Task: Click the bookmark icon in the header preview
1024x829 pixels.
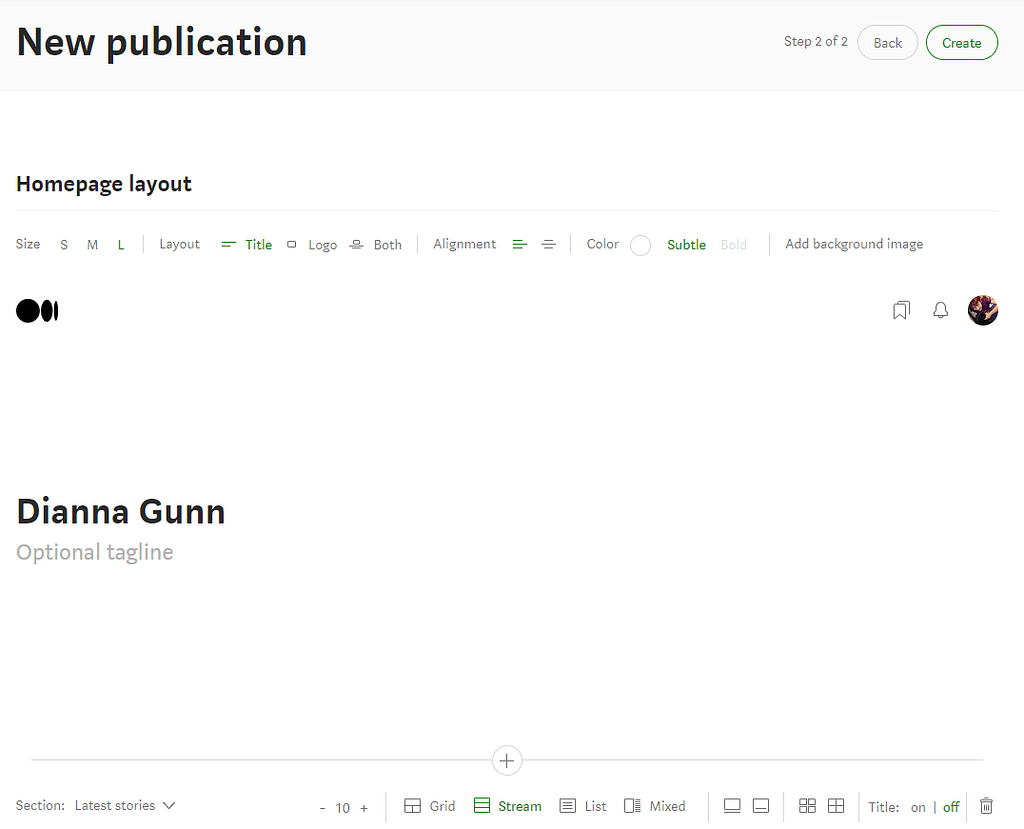Action: pyautogui.click(x=901, y=310)
